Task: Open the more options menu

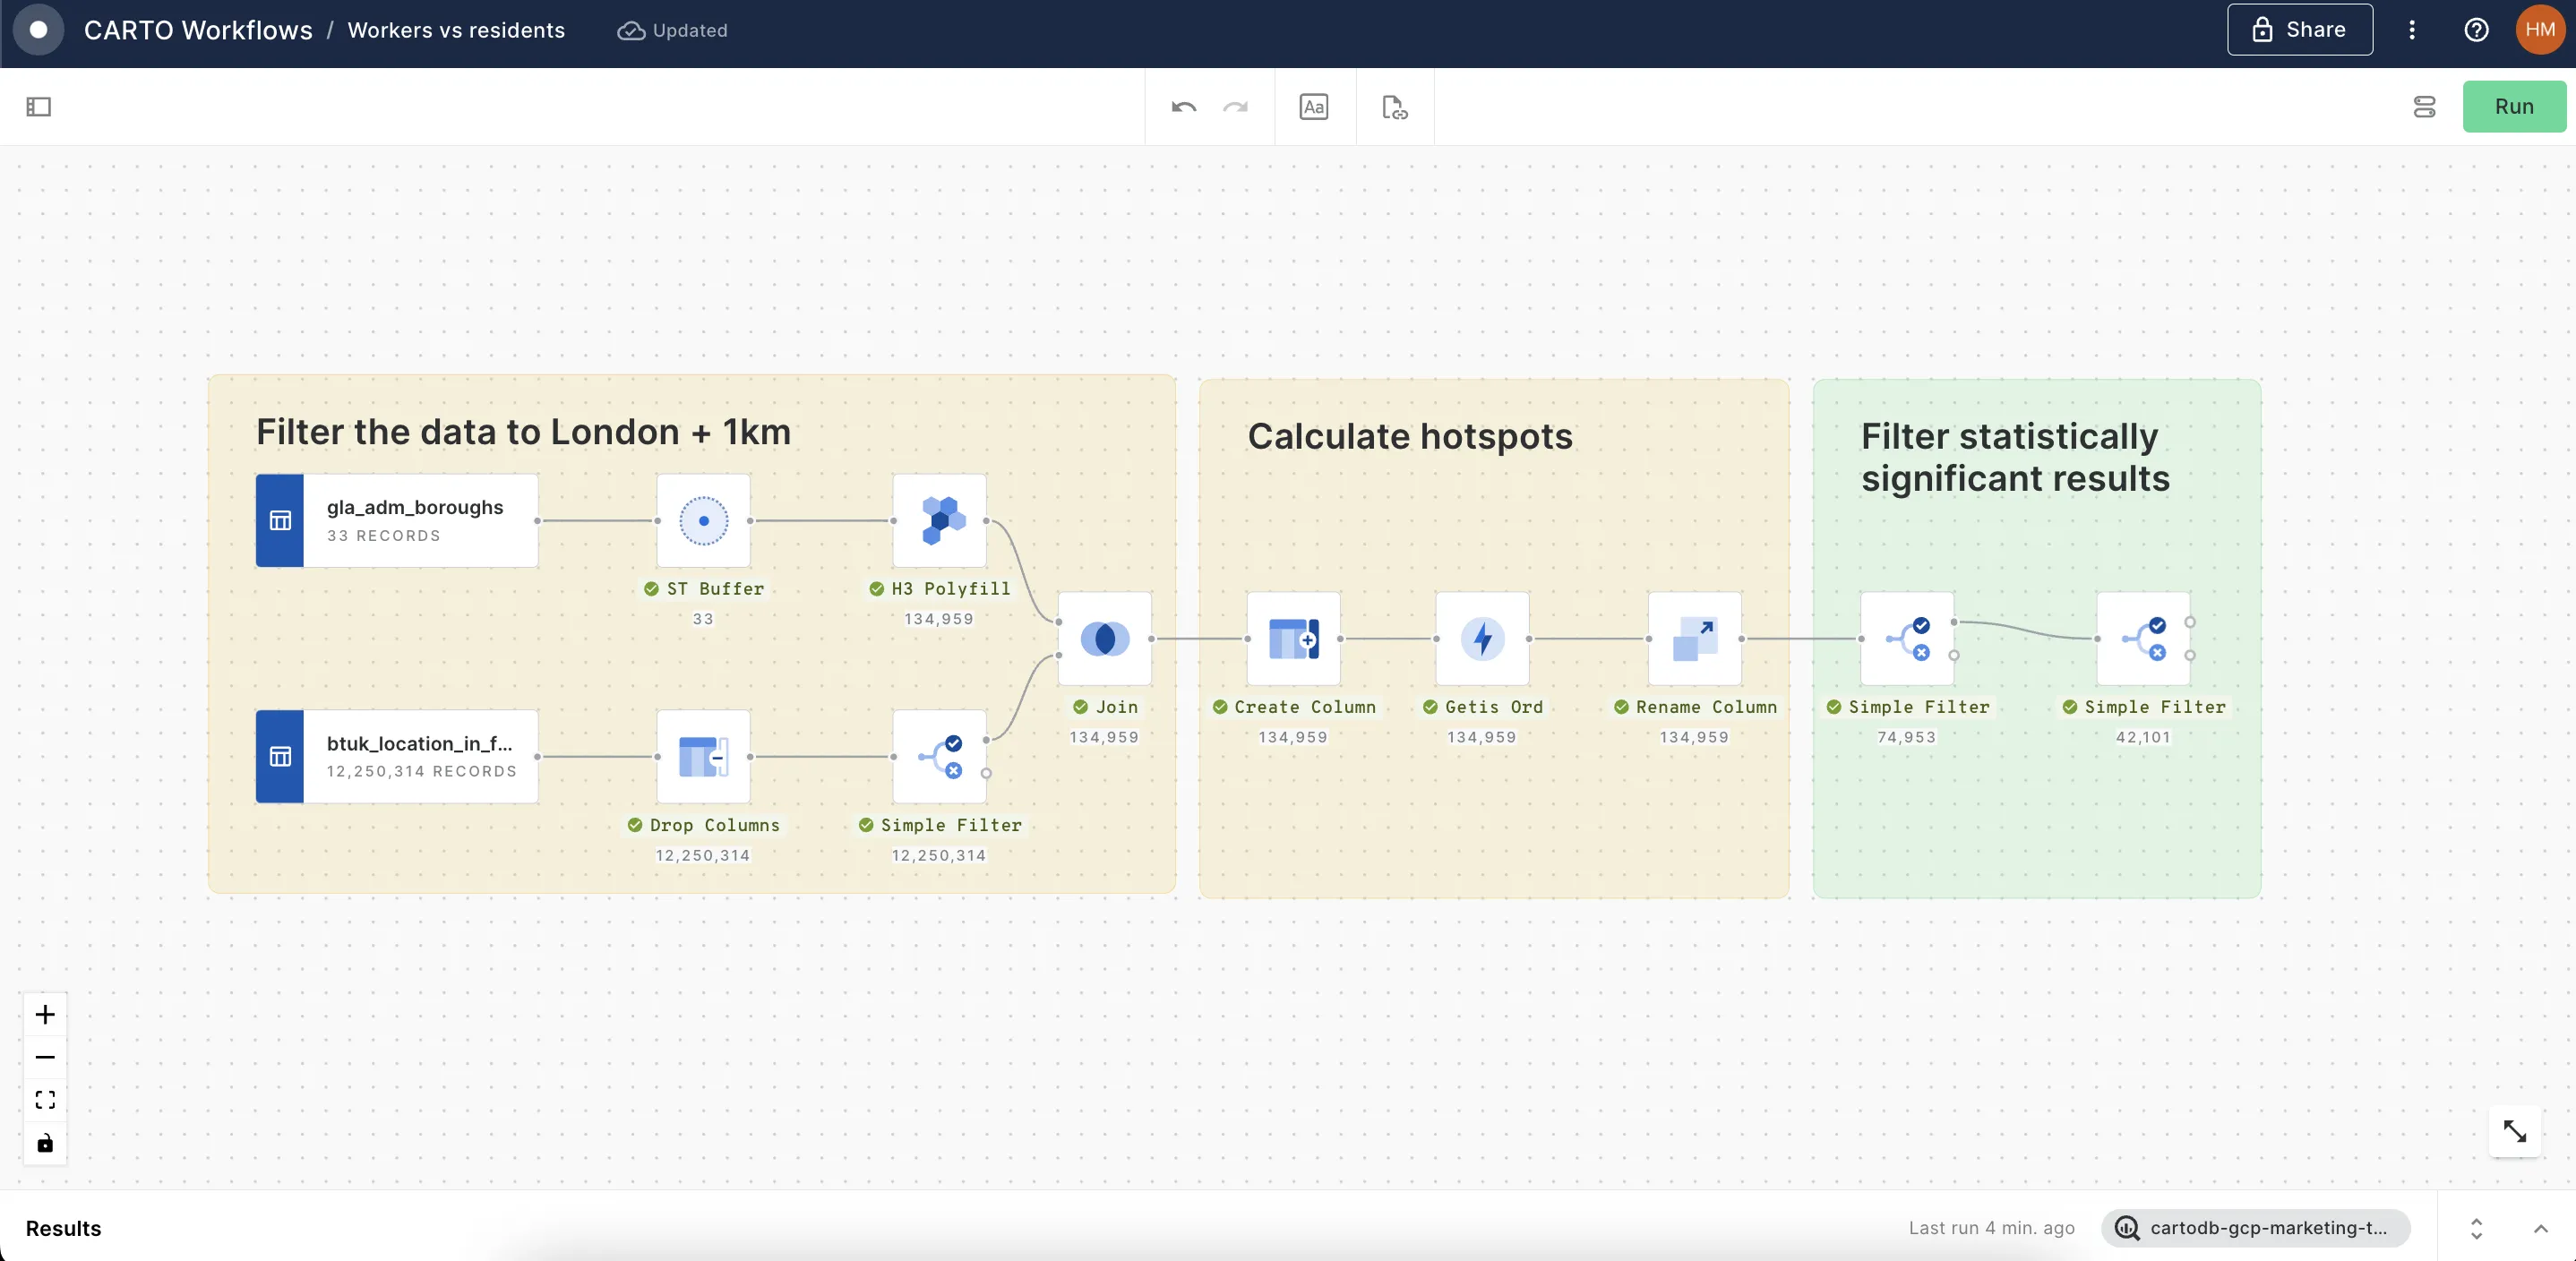Action: click(x=2411, y=30)
